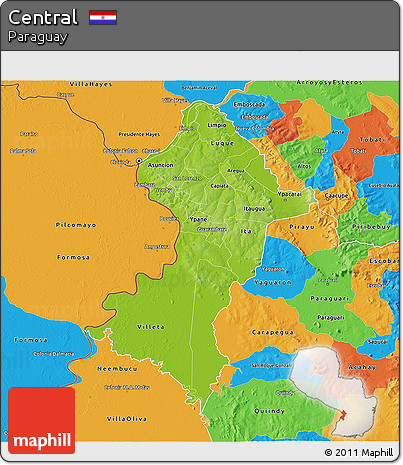Select the "Eusebio Ayala" label
The width and height of the screenshot is (403, 465).
click(x=384, y=185)
